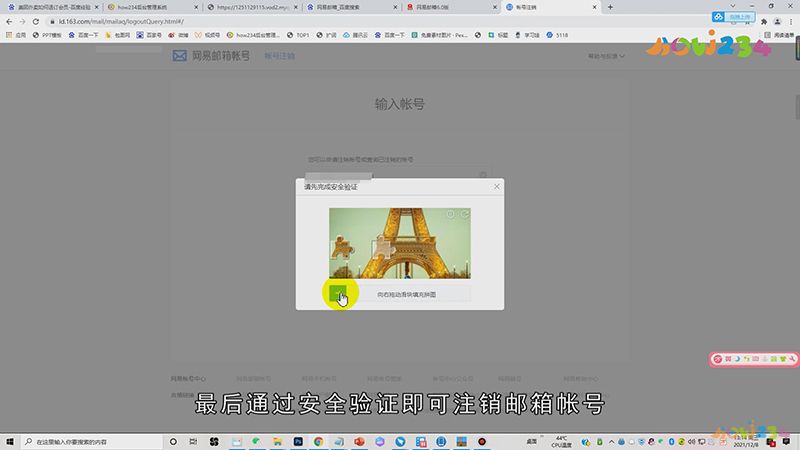Open the 5118 bookmark

tap(557, 35)
